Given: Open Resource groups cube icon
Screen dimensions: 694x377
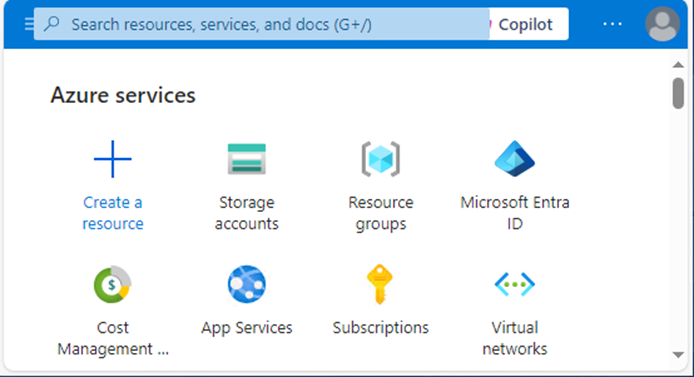Looking at the screenshot, I should pyautogui.click(x=381, y=159).
